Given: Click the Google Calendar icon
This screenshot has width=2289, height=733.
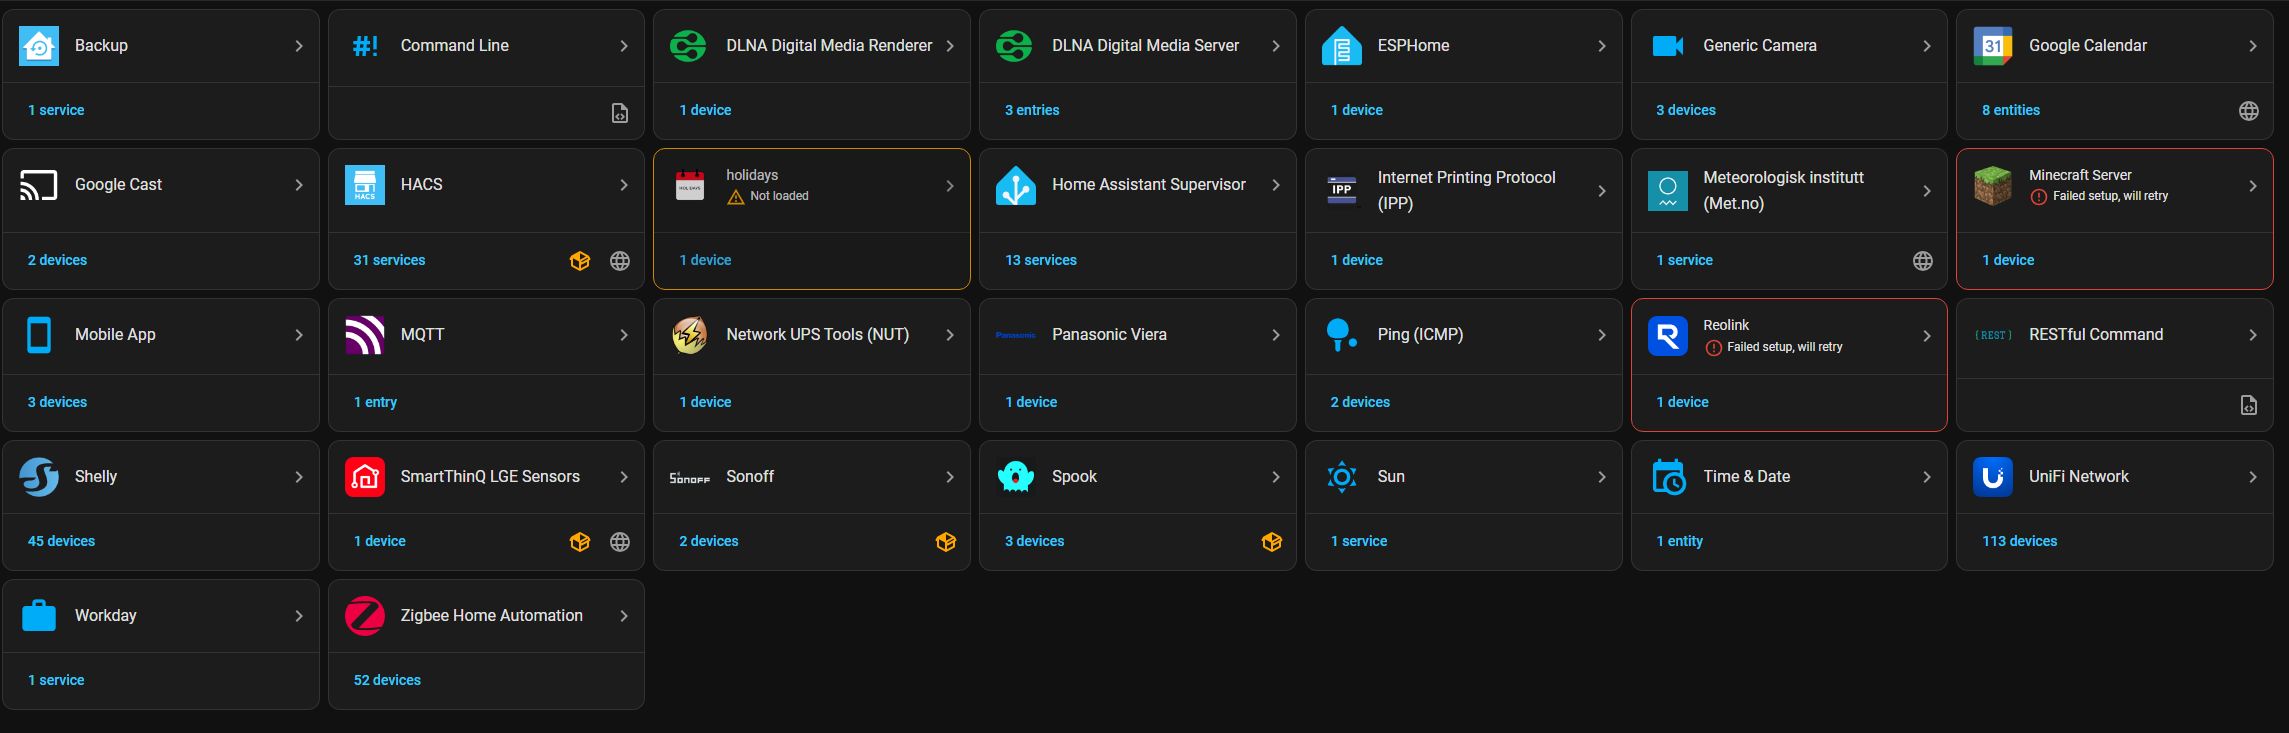Looking at the screenshot, I should pyautogui.click(x=1992, y=46).
